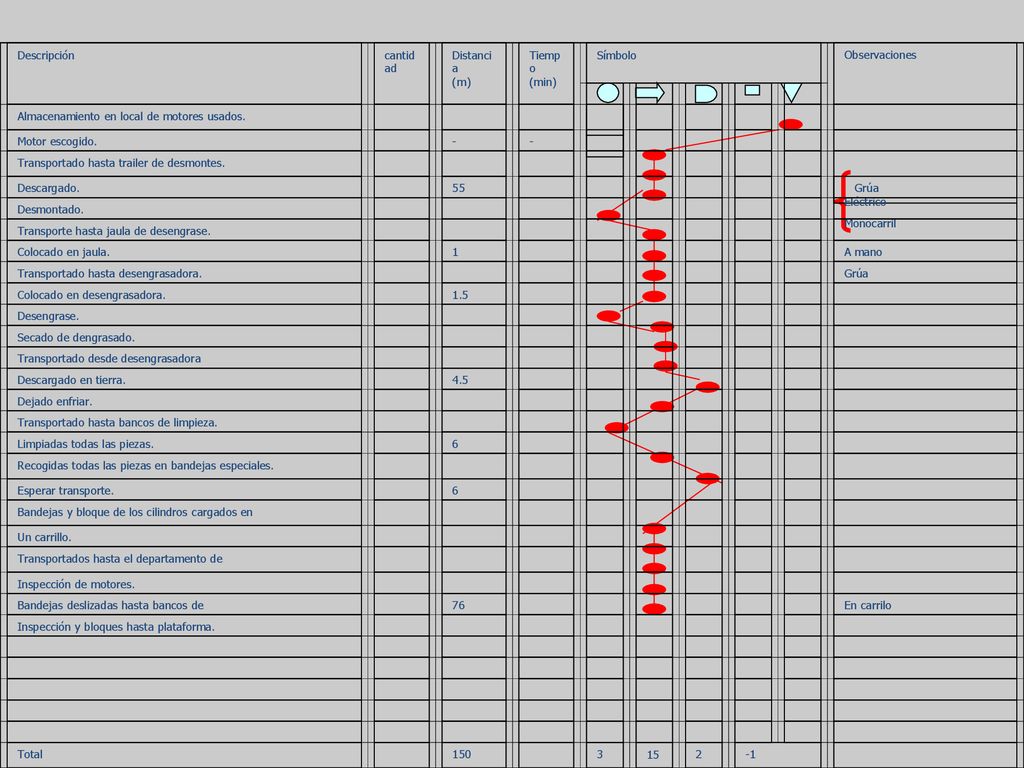The width and height of the screenshot is (1024, 768).
Task: Click distance value 6 in Esperar transporte row
Action: tap(455, 490)
